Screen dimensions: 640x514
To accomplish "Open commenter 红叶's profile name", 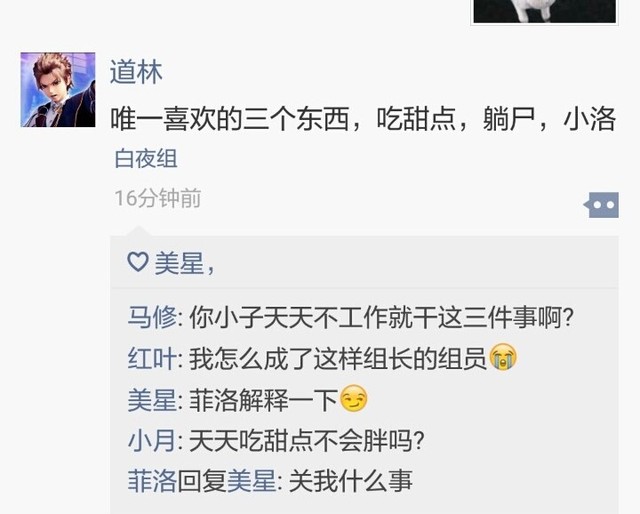I will [x=152, y=358].
